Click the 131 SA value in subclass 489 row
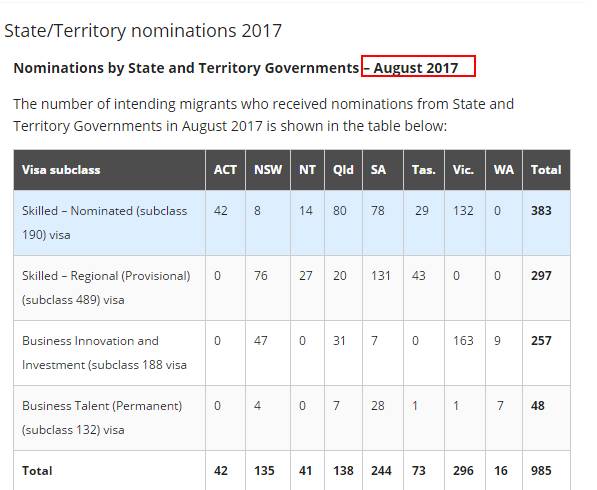597x490 pixels. (381, 276)
